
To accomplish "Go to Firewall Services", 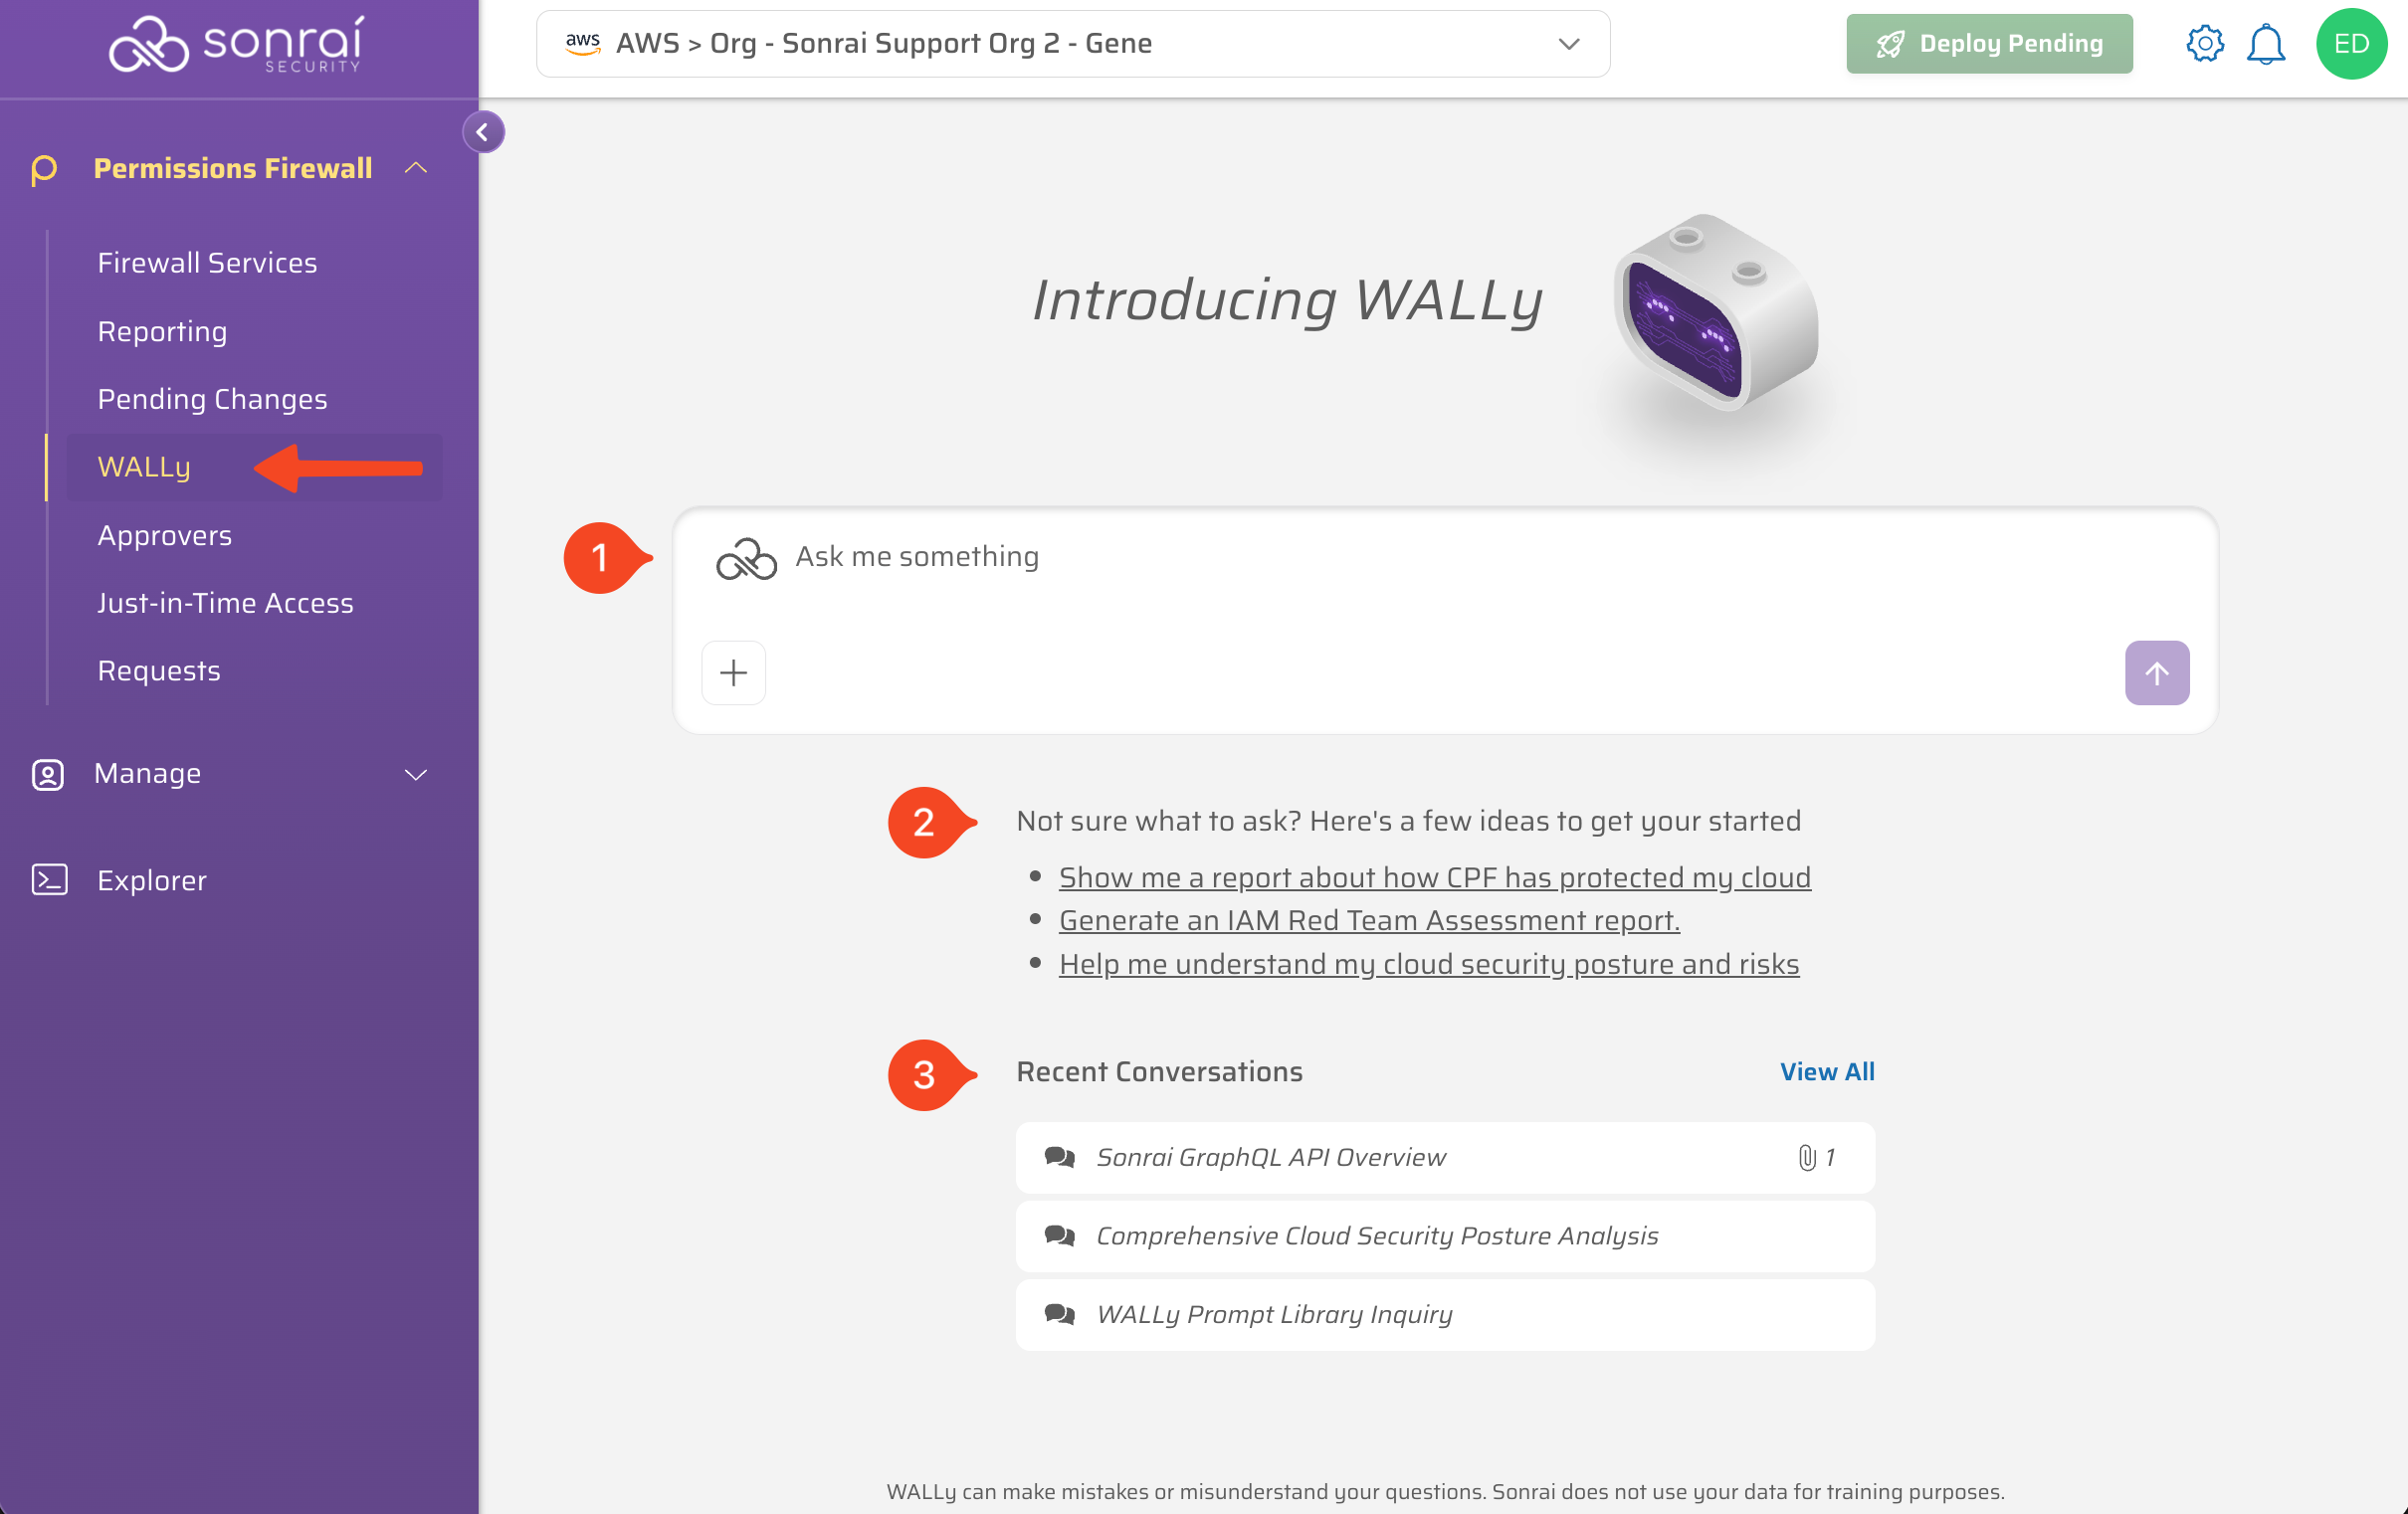I will (x=207, y=263).
